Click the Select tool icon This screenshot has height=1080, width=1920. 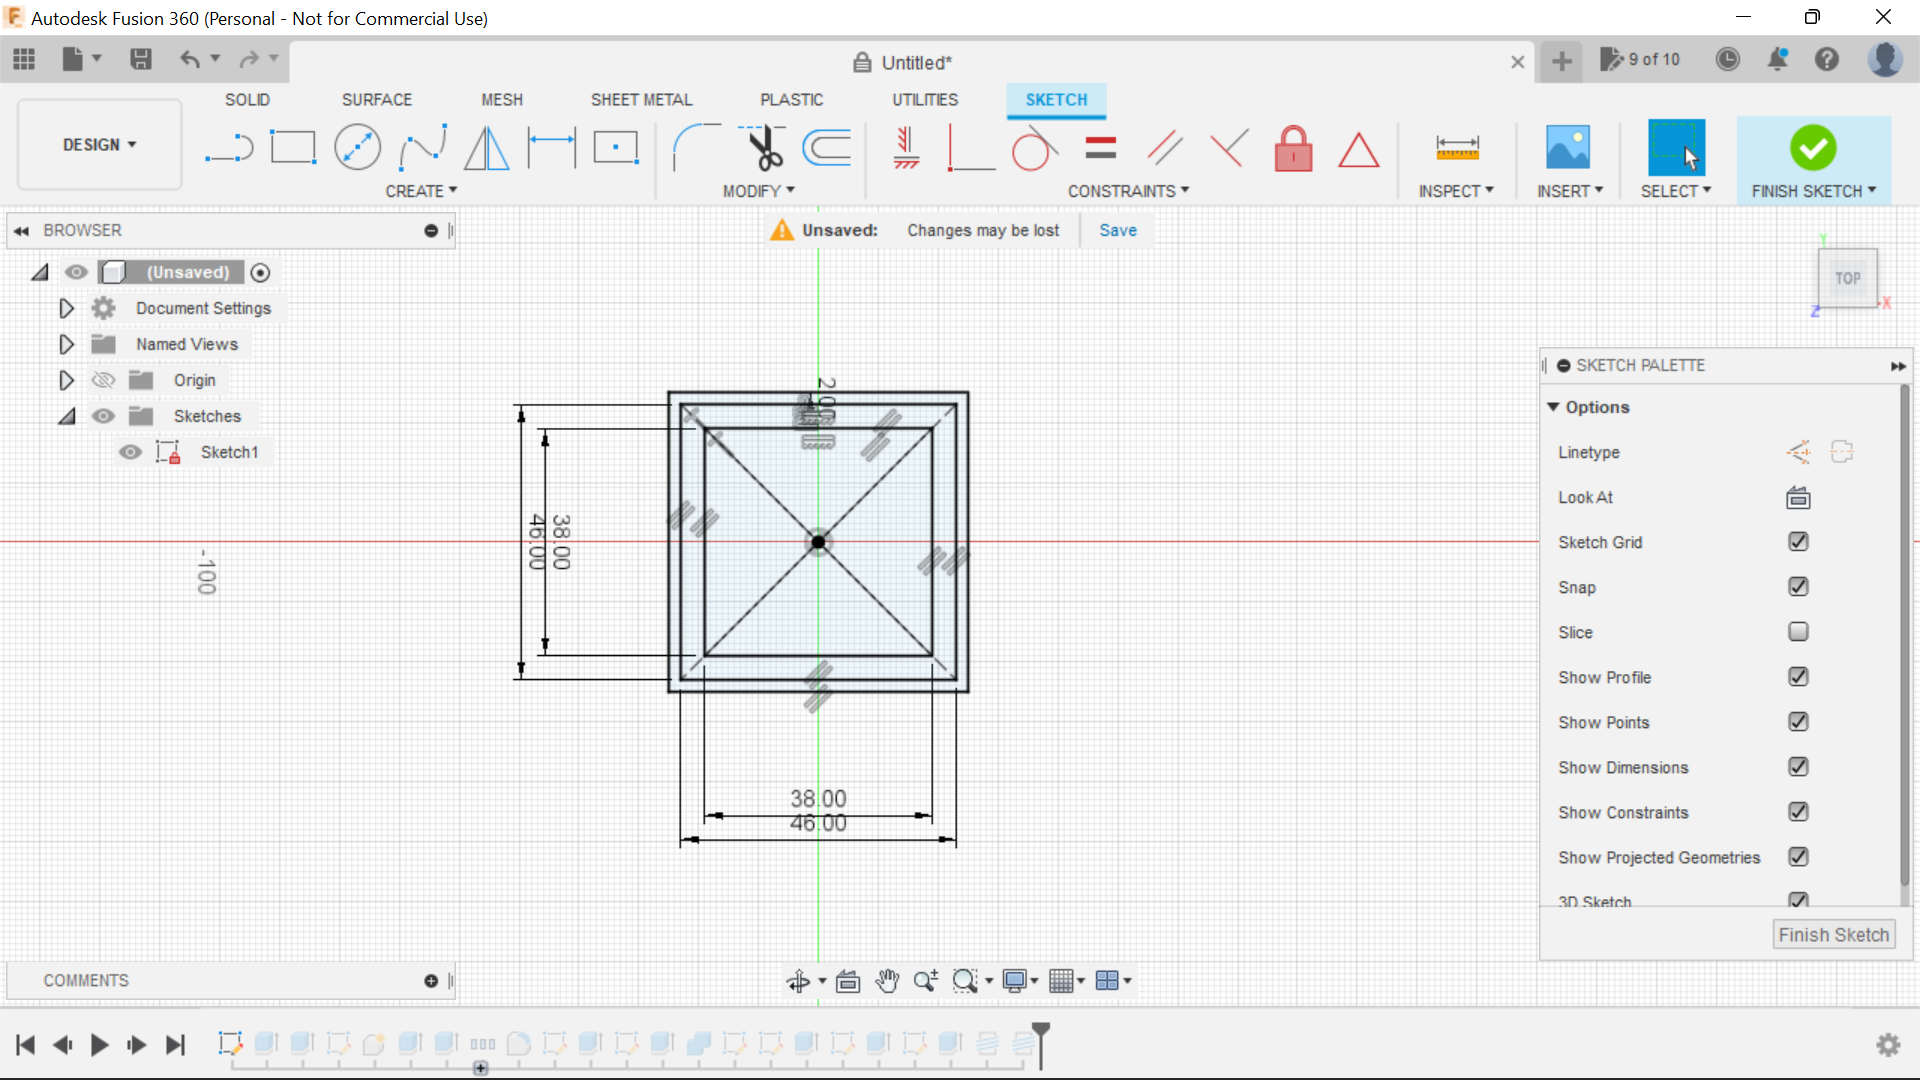(1676, 148)
